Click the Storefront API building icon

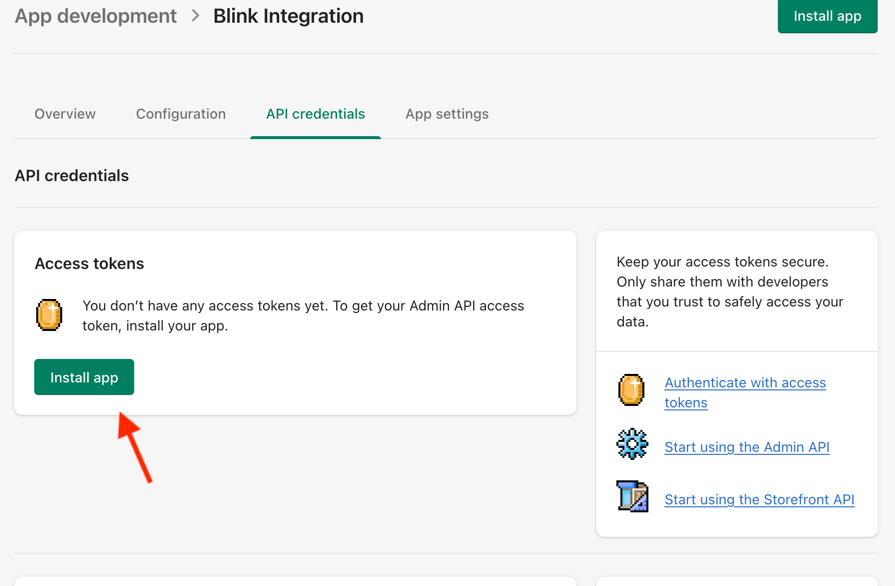click(x=632, y=496)
